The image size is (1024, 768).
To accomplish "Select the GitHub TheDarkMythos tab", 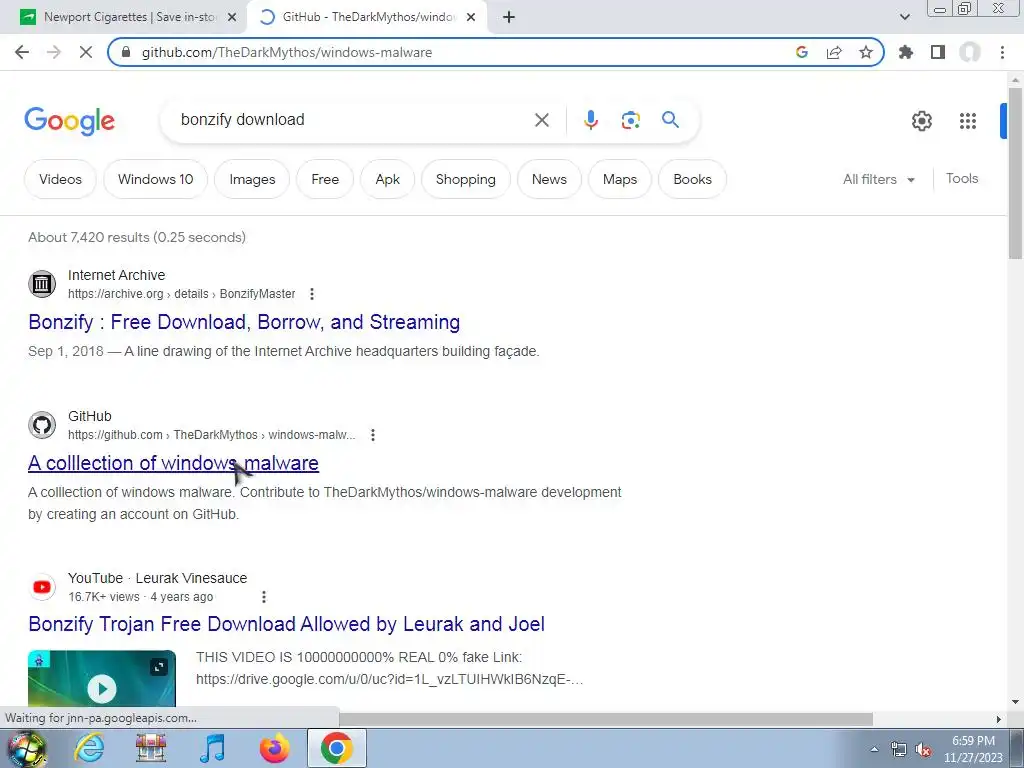I will pos(366,17).
